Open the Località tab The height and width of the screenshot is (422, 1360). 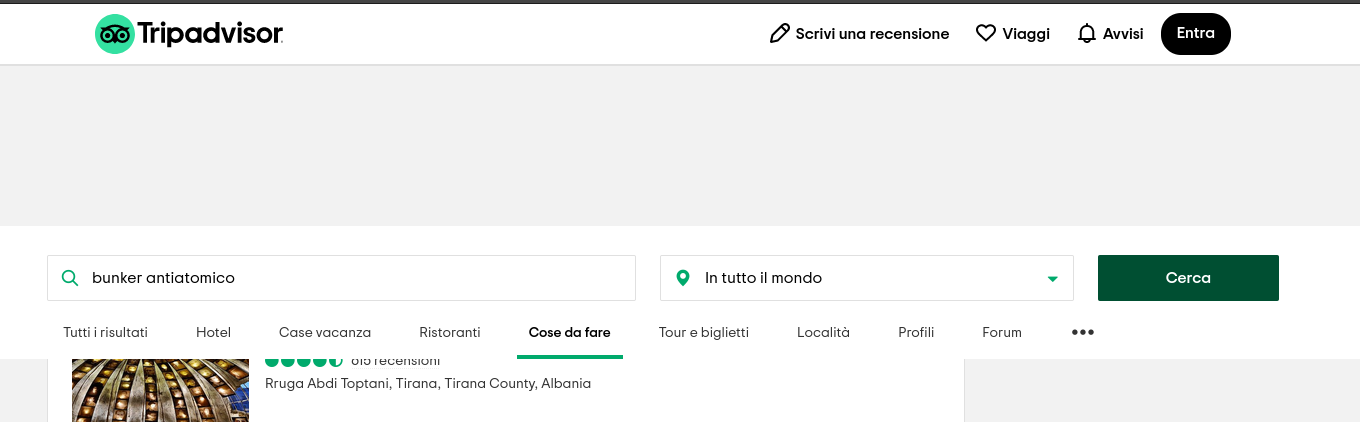click(823, 332)
